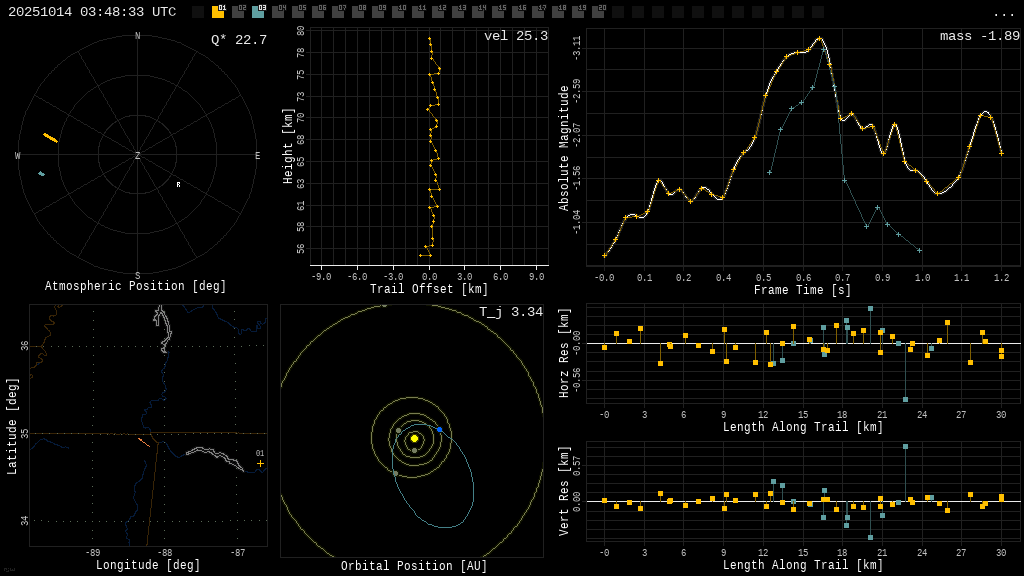The width and height of the screenshot is (1024, 576).
Task: Click the teal meteor track in polar plot
Action: [x=41, y=174]
